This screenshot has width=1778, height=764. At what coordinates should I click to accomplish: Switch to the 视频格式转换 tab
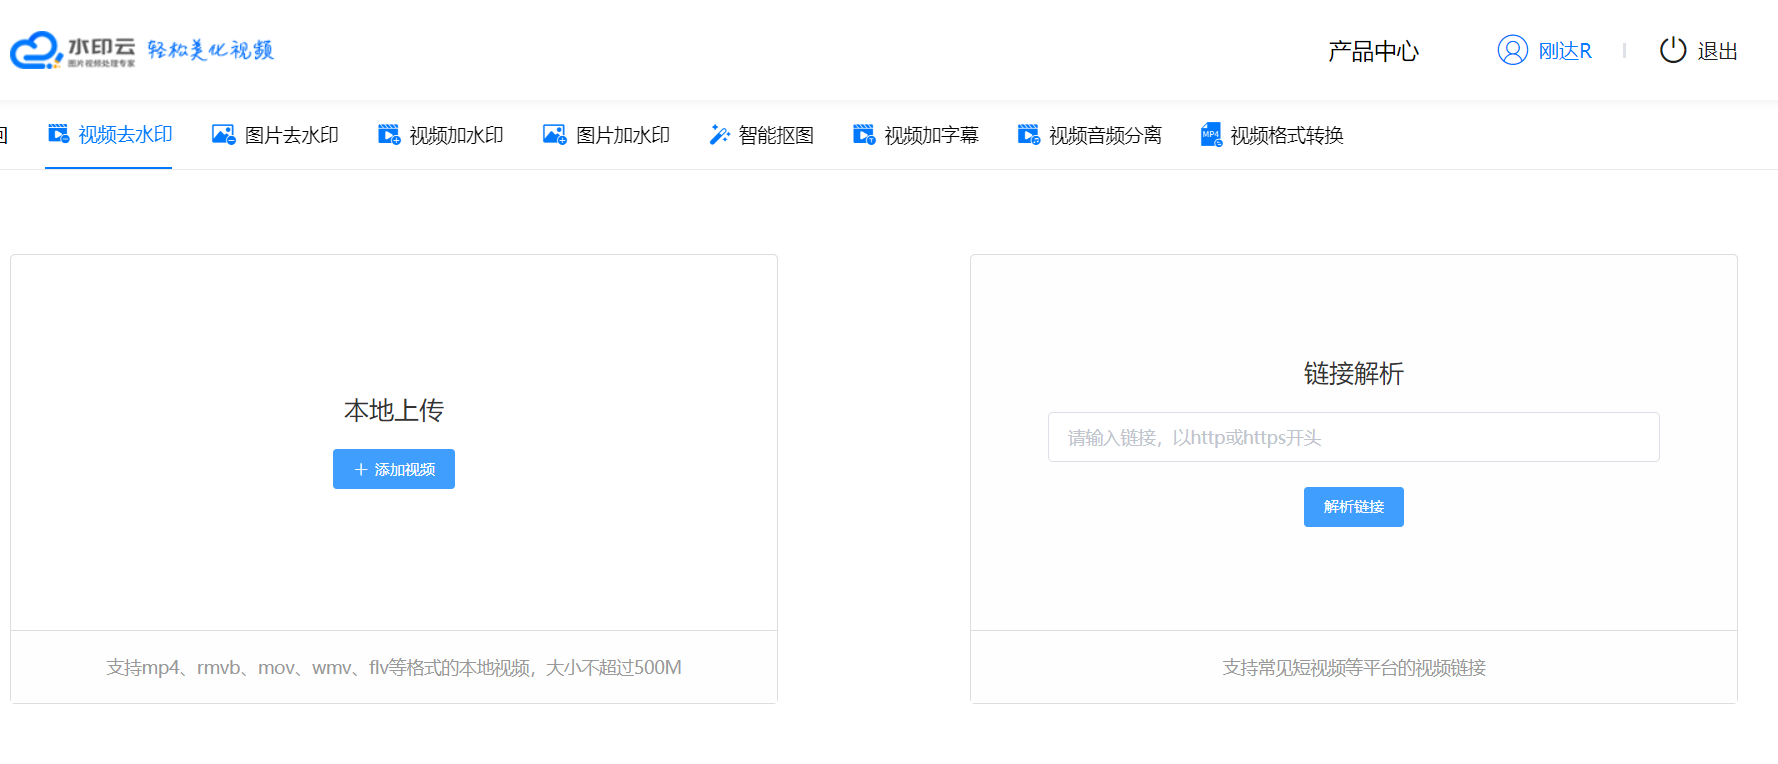pyautogui.click(x=1286, y=135)
